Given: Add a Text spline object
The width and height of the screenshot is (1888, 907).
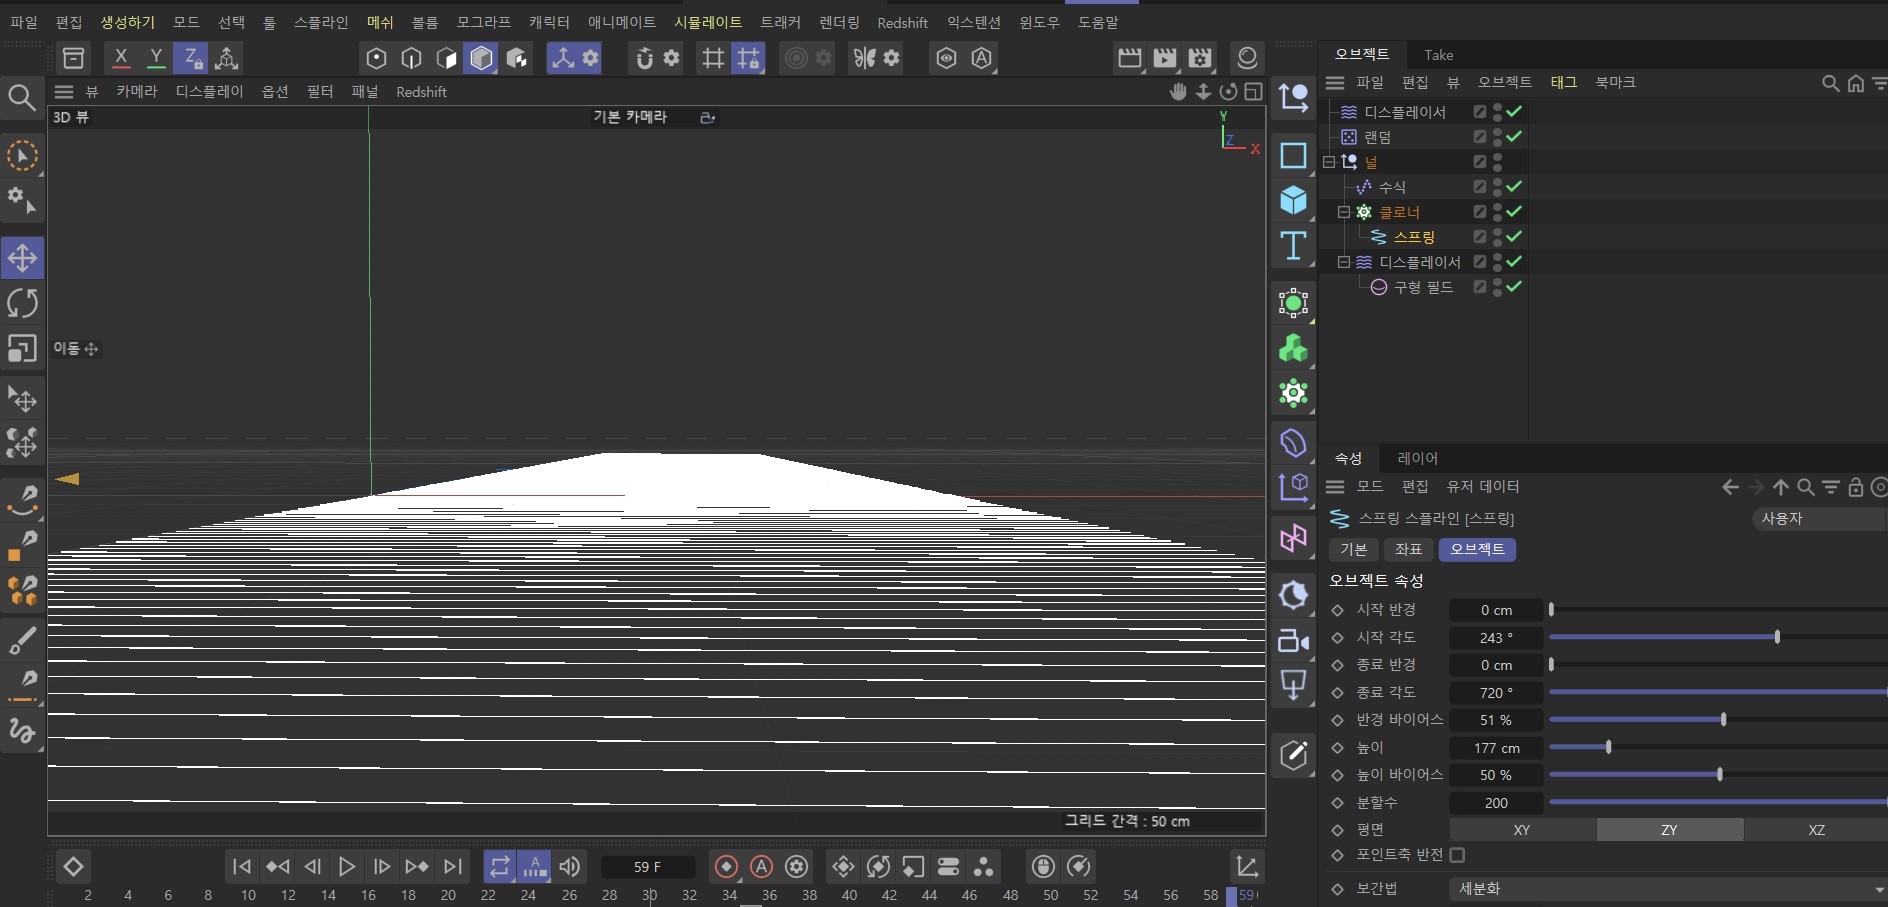Looking at the screenshot, I should [x=1293, y=246].
